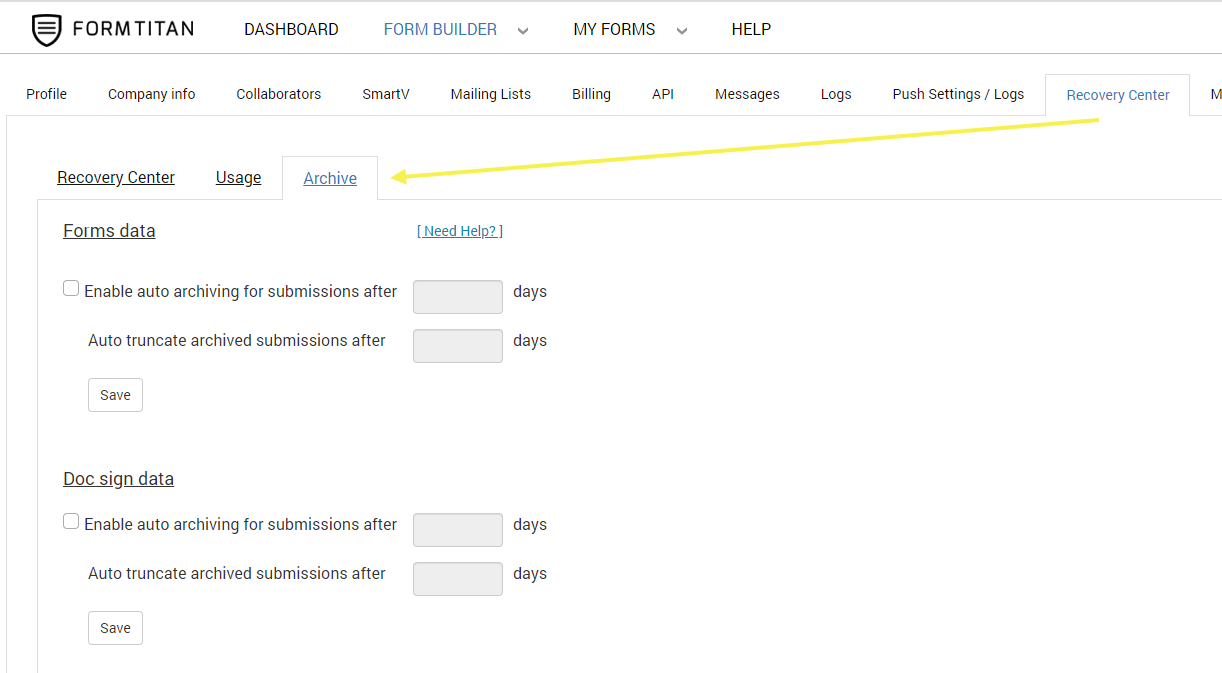1222x673 pixels.
Task: Click Doc sign auto truncate days field
Action: pos(457,579)
